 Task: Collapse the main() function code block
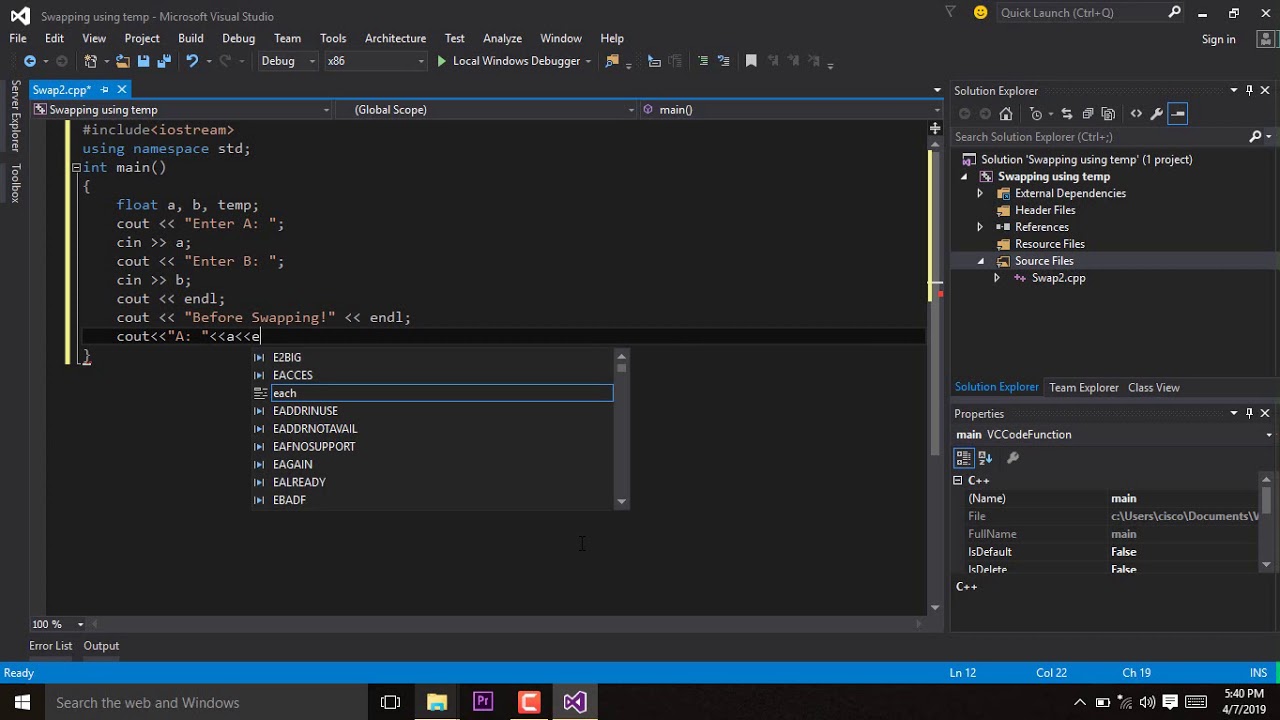pos(76,168)
